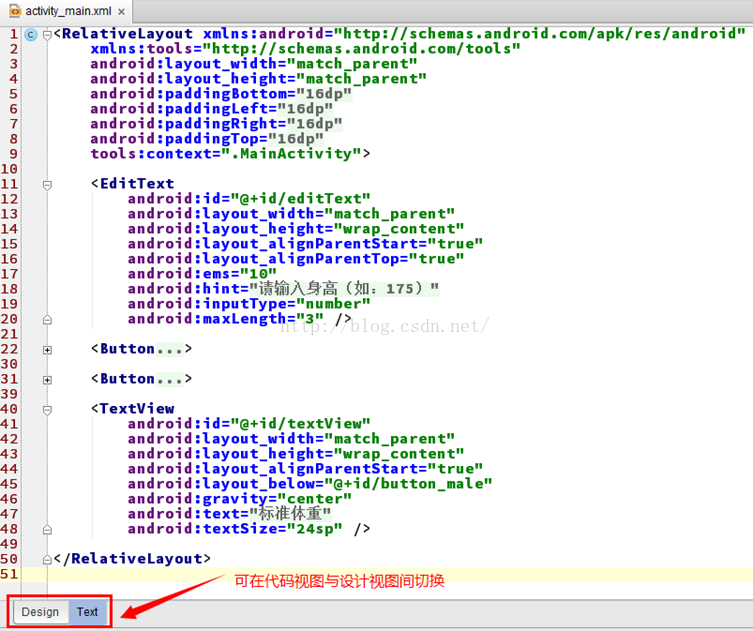Click line number 18 in the gutter
The height and width of the screenshot is (631, 753).
[10, 289]
